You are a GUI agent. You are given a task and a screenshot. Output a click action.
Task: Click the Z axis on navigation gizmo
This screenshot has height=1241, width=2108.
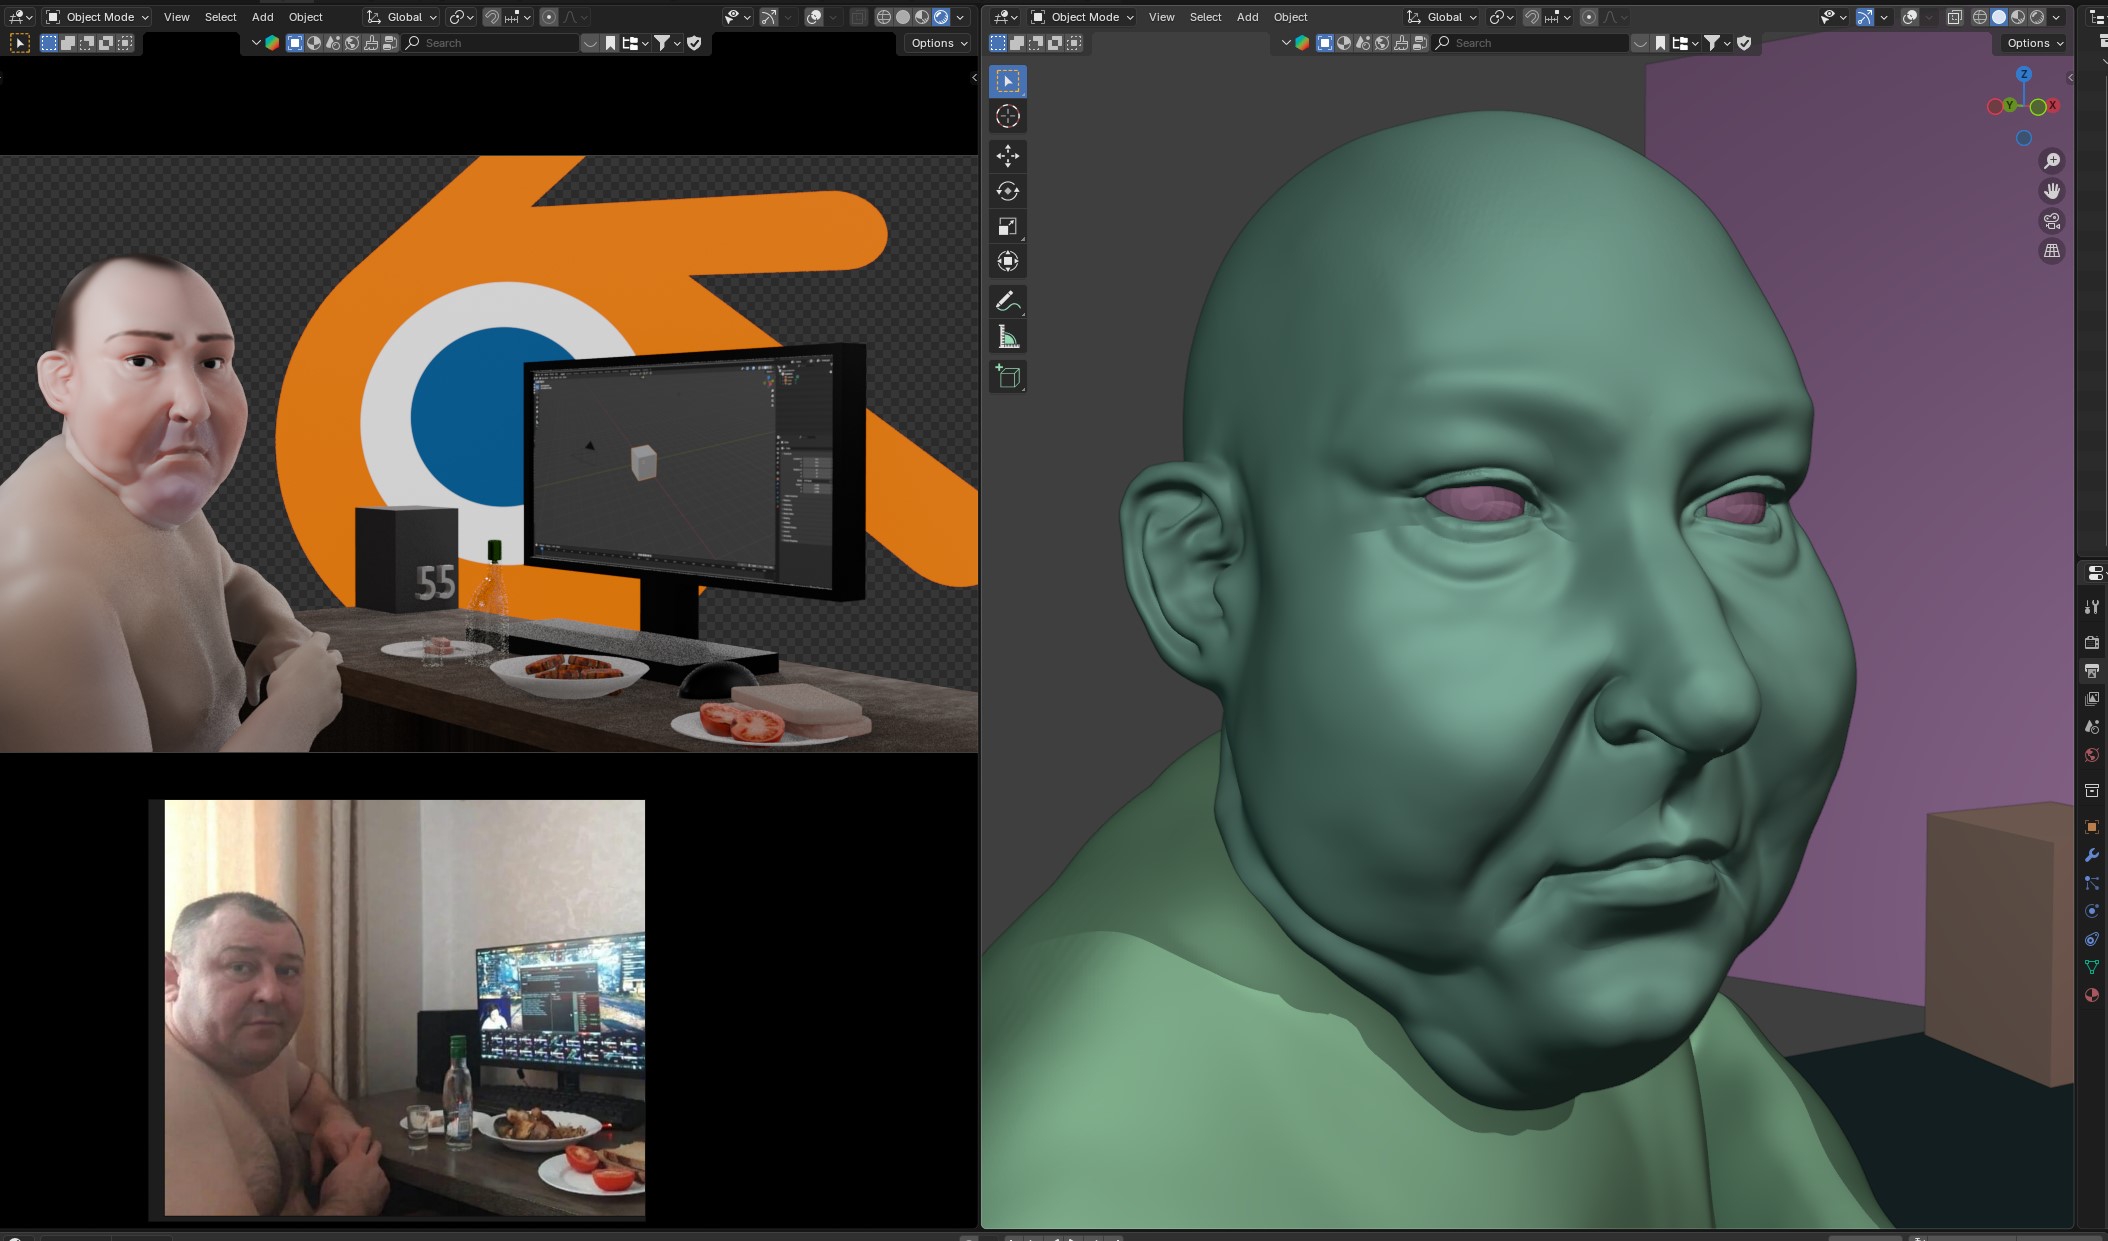pyautogui.click(x=2023, y=74)
